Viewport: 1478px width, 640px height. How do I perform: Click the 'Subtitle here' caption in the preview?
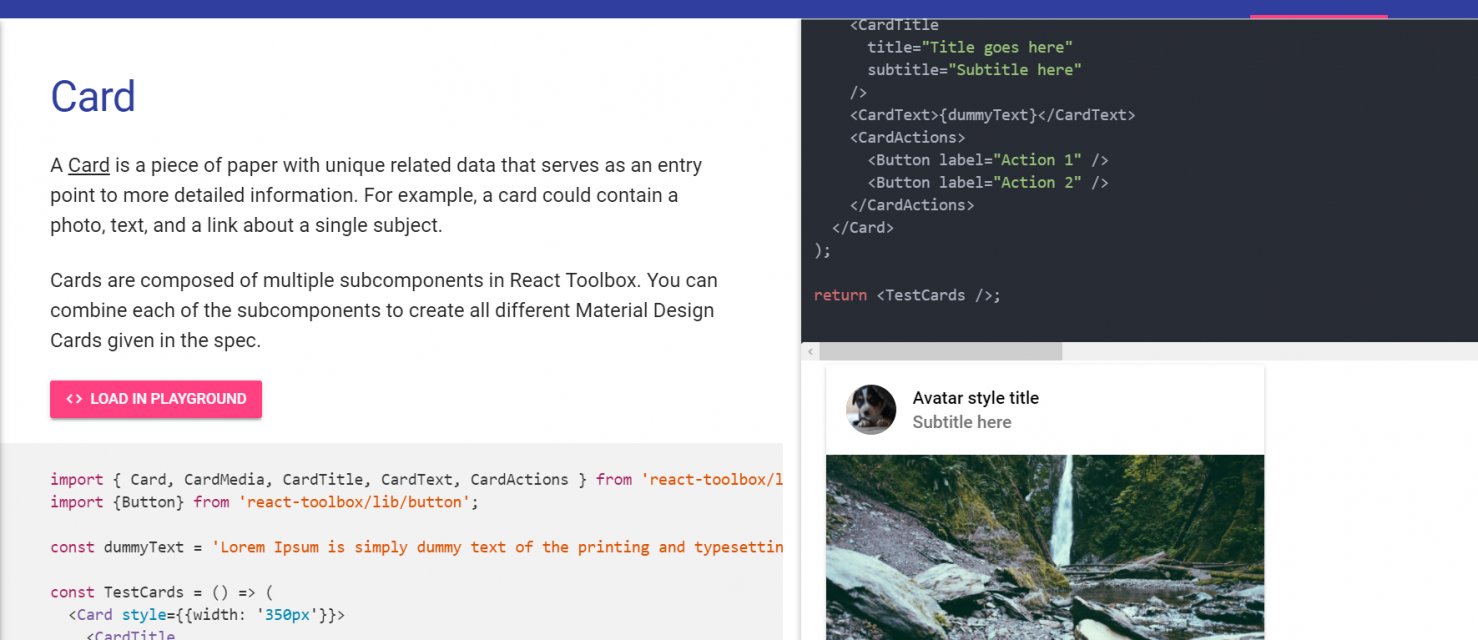[x=961, y=422]
